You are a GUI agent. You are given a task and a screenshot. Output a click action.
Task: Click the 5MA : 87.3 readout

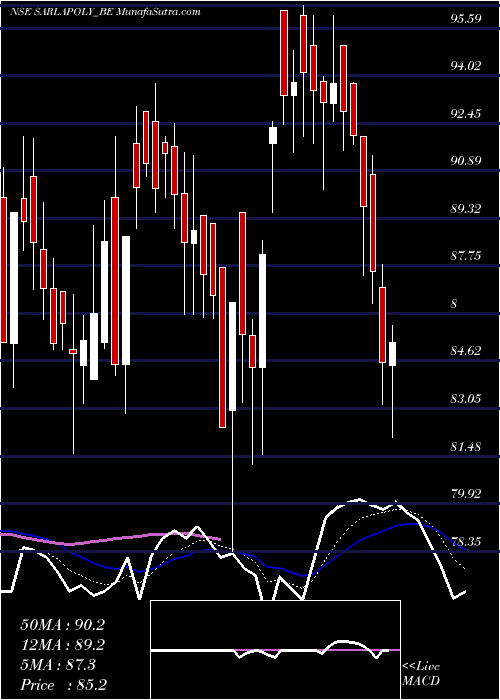58,665
